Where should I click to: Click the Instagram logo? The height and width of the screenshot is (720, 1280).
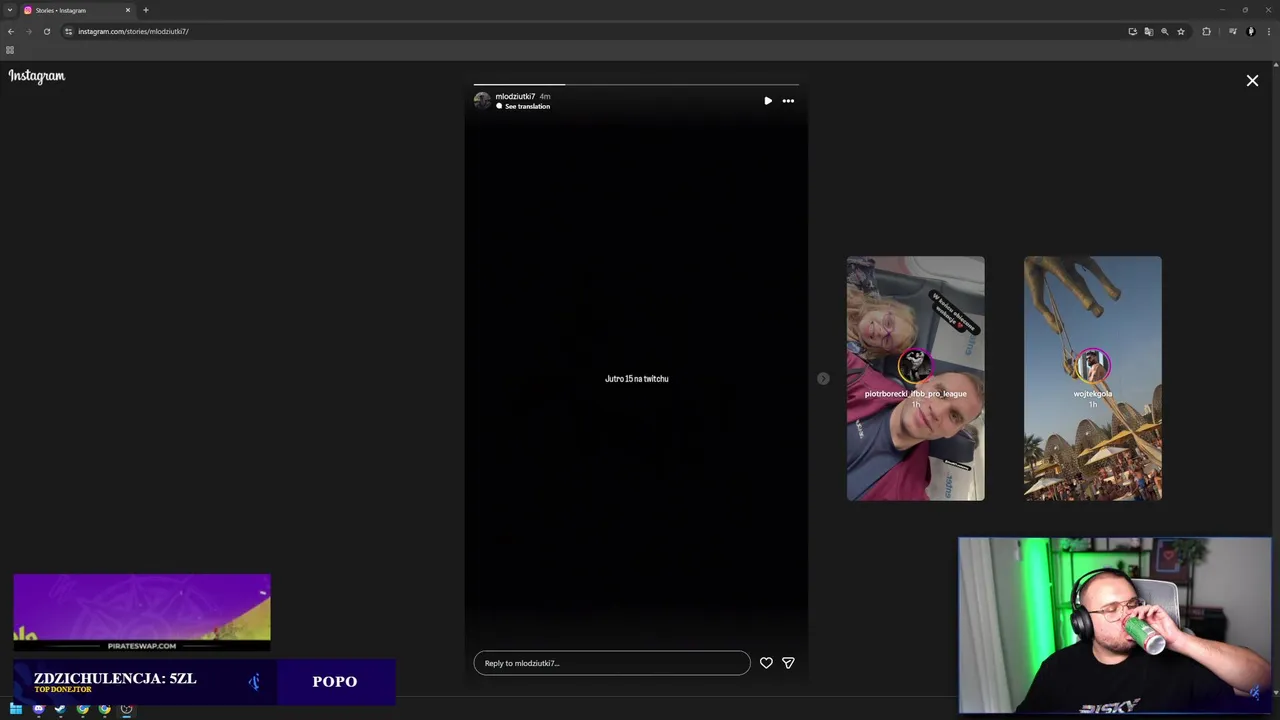[37, 76]
